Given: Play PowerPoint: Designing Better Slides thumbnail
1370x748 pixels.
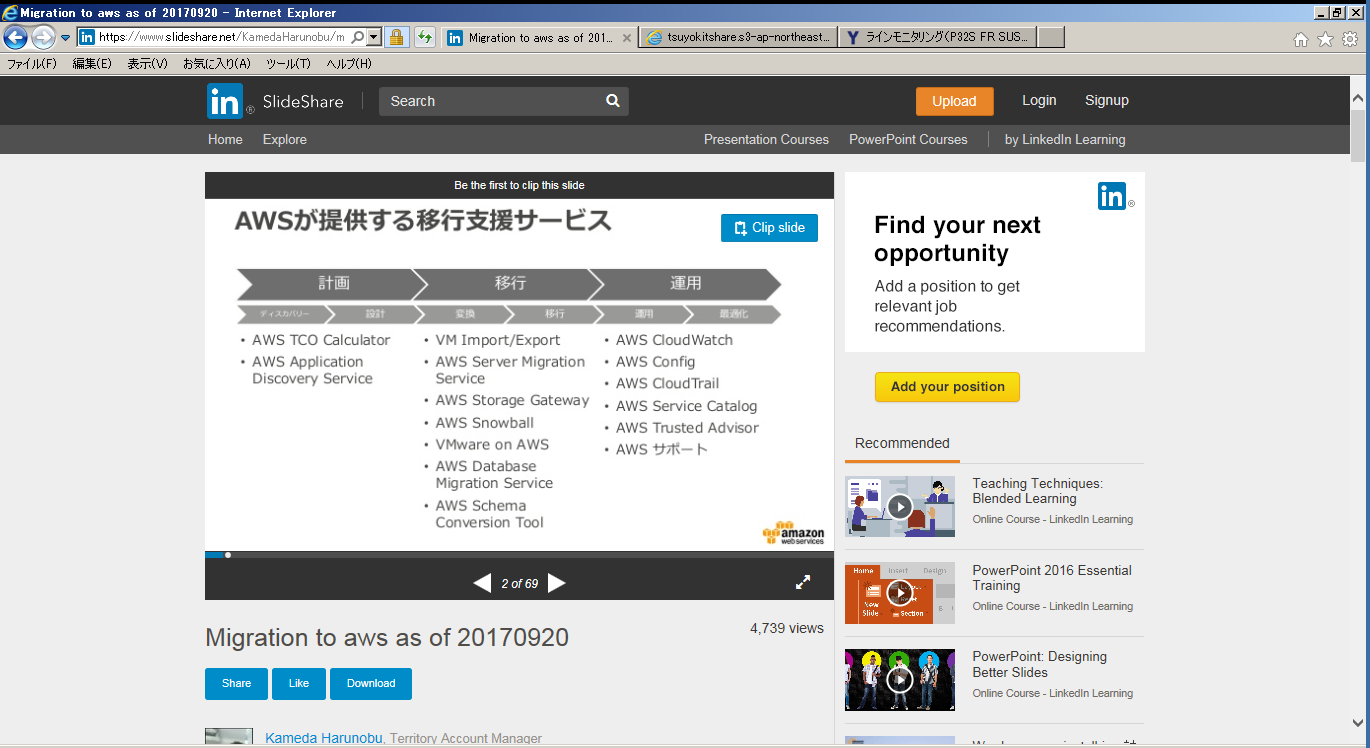Looking at the screenshot, I should [x=900, y=680].
